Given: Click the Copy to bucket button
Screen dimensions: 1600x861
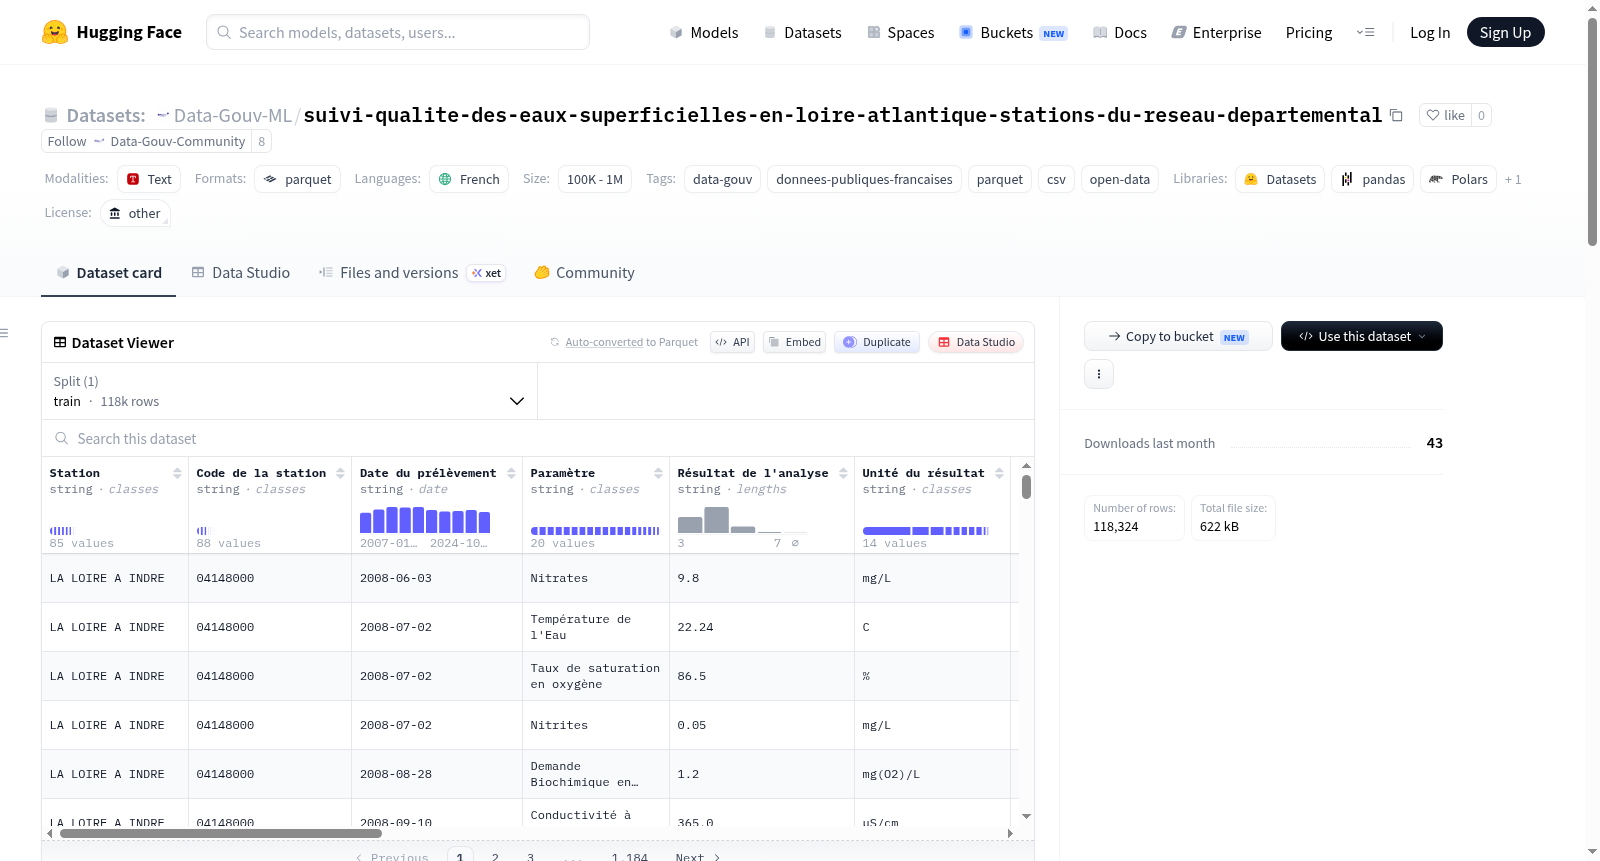Looking at the screenshot, I should tap(1178, 336).
